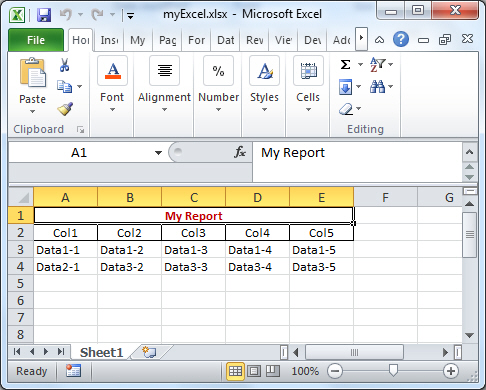Switch to the Formulas ribbon tab
Viewport: 486px width, 390px height.
196,40
